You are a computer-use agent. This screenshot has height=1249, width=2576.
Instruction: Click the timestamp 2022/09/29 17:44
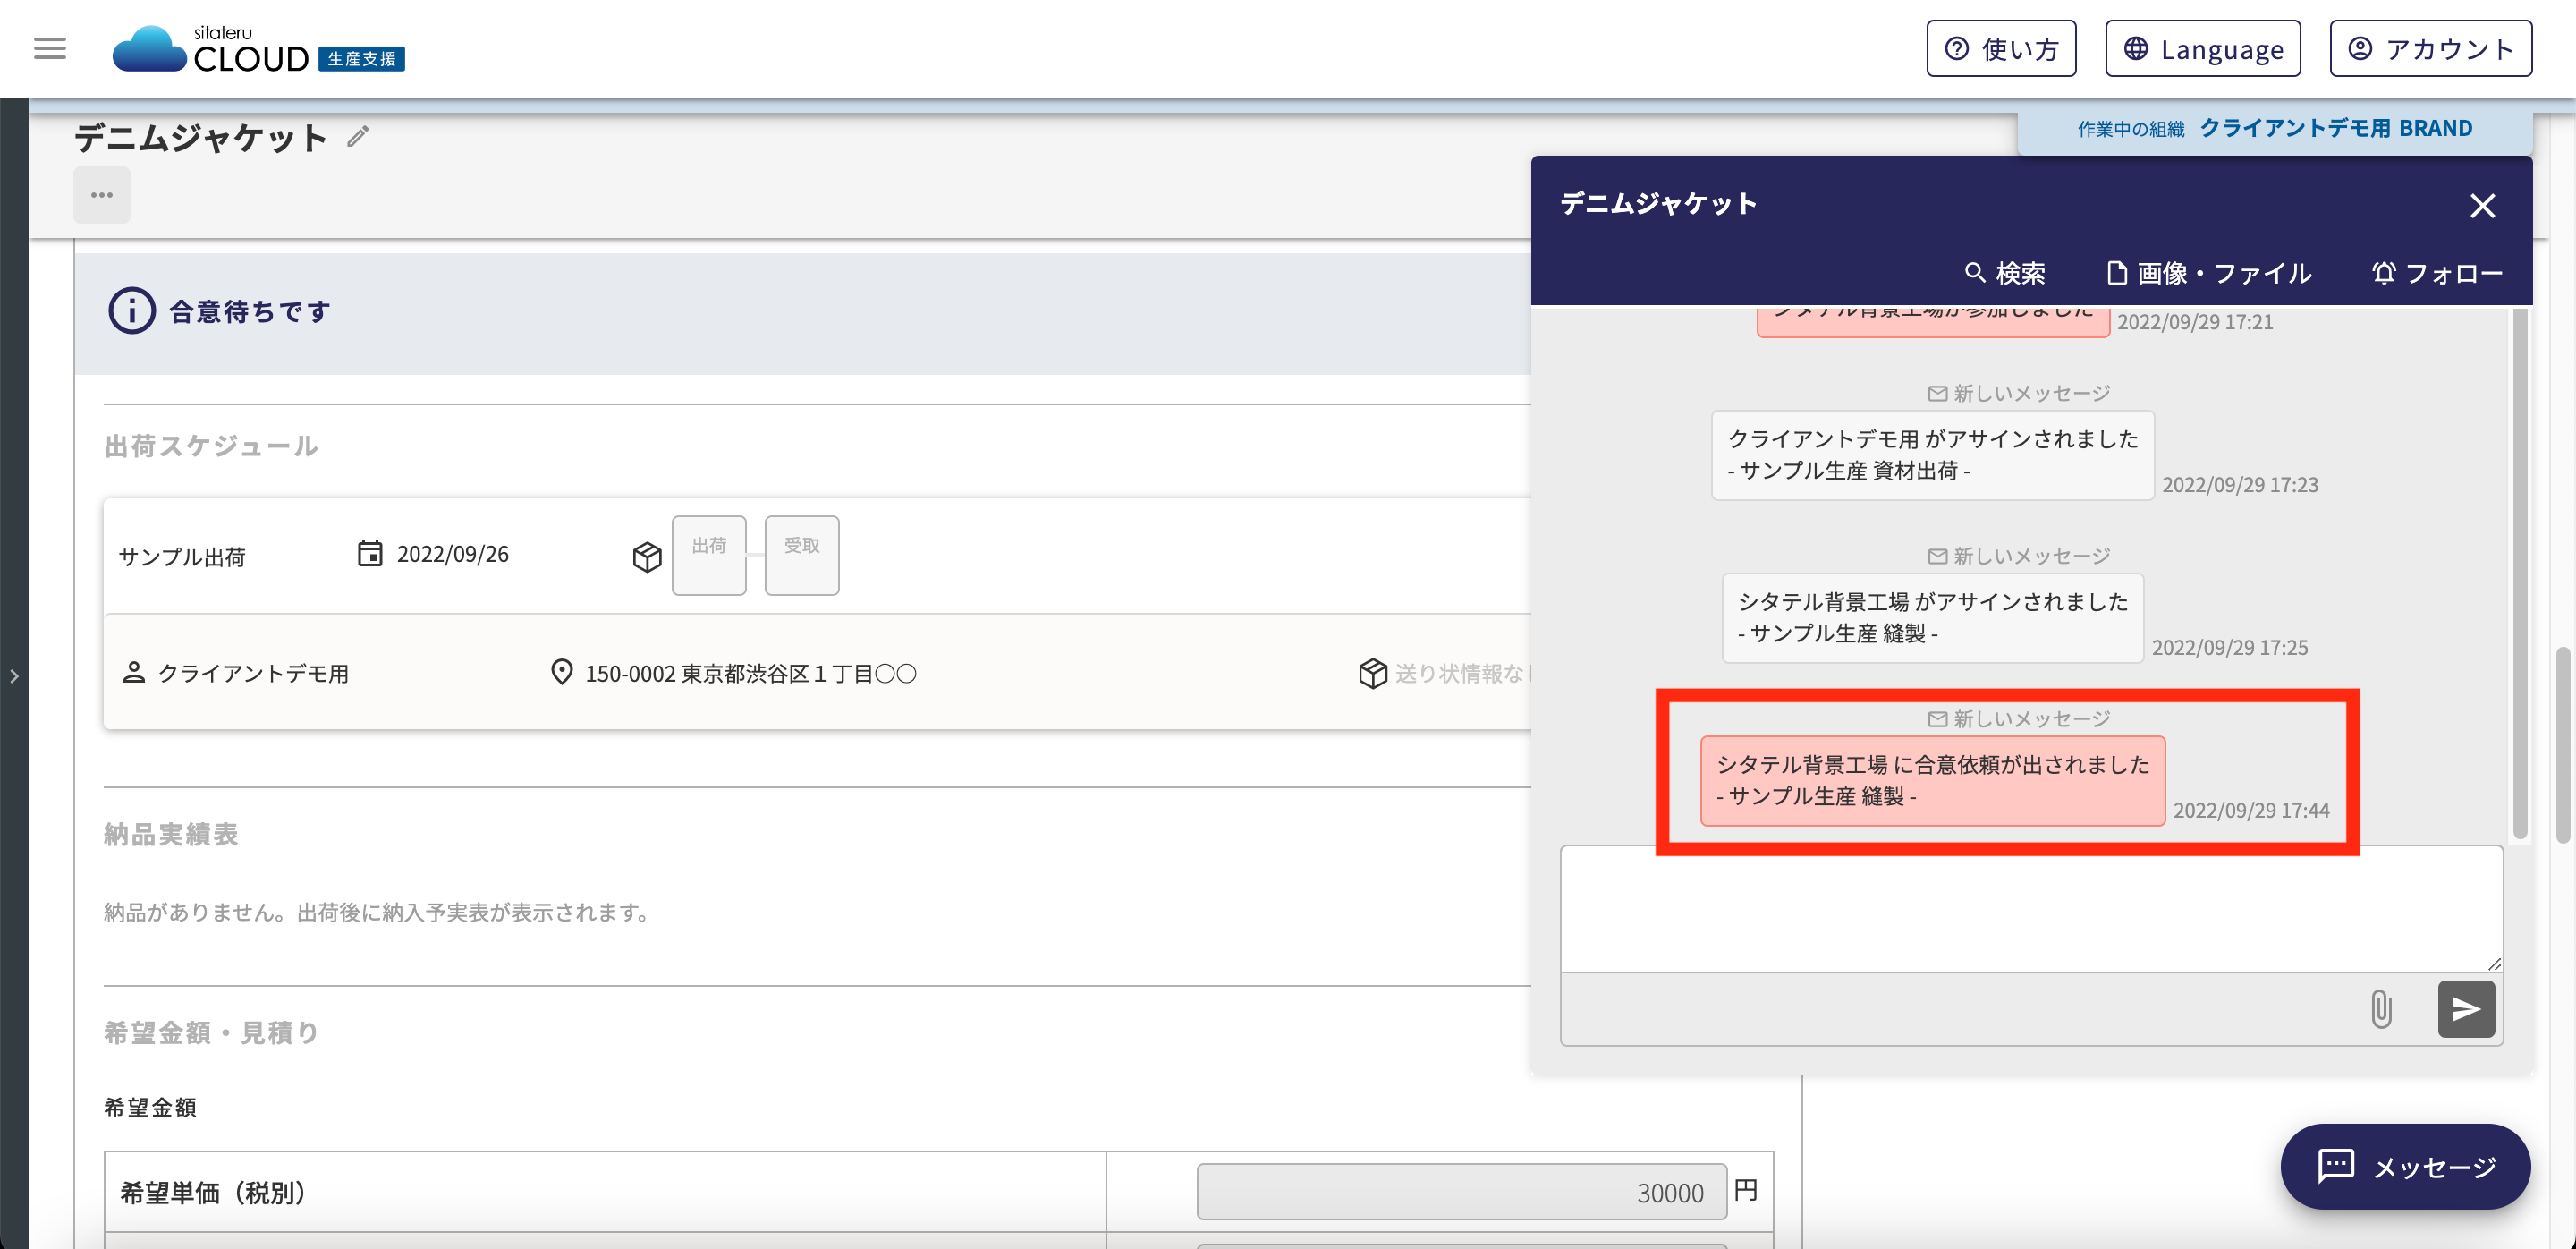coord(2251,810)
